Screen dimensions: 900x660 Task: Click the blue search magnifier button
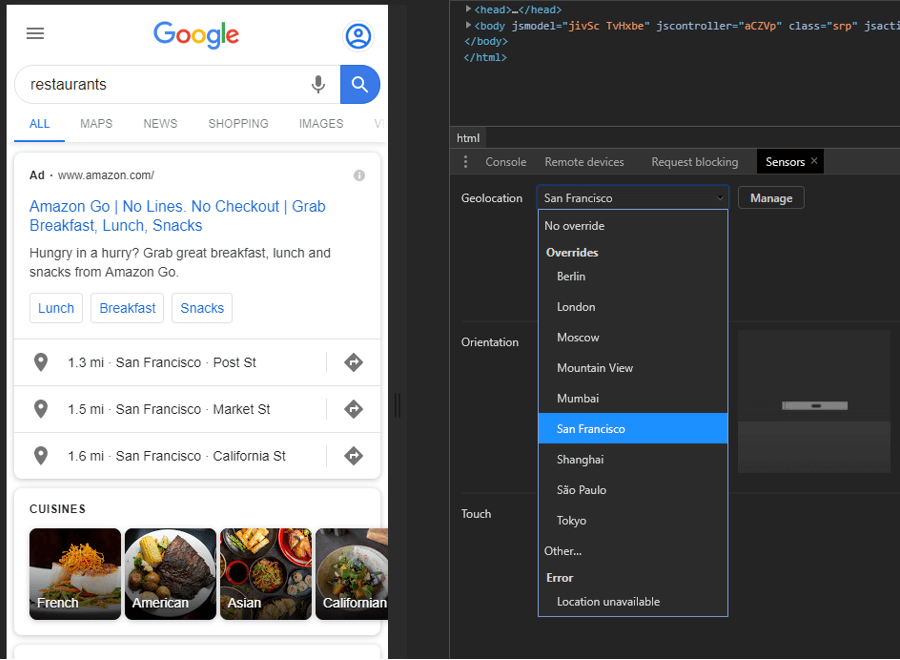click(x=360, y=84)
